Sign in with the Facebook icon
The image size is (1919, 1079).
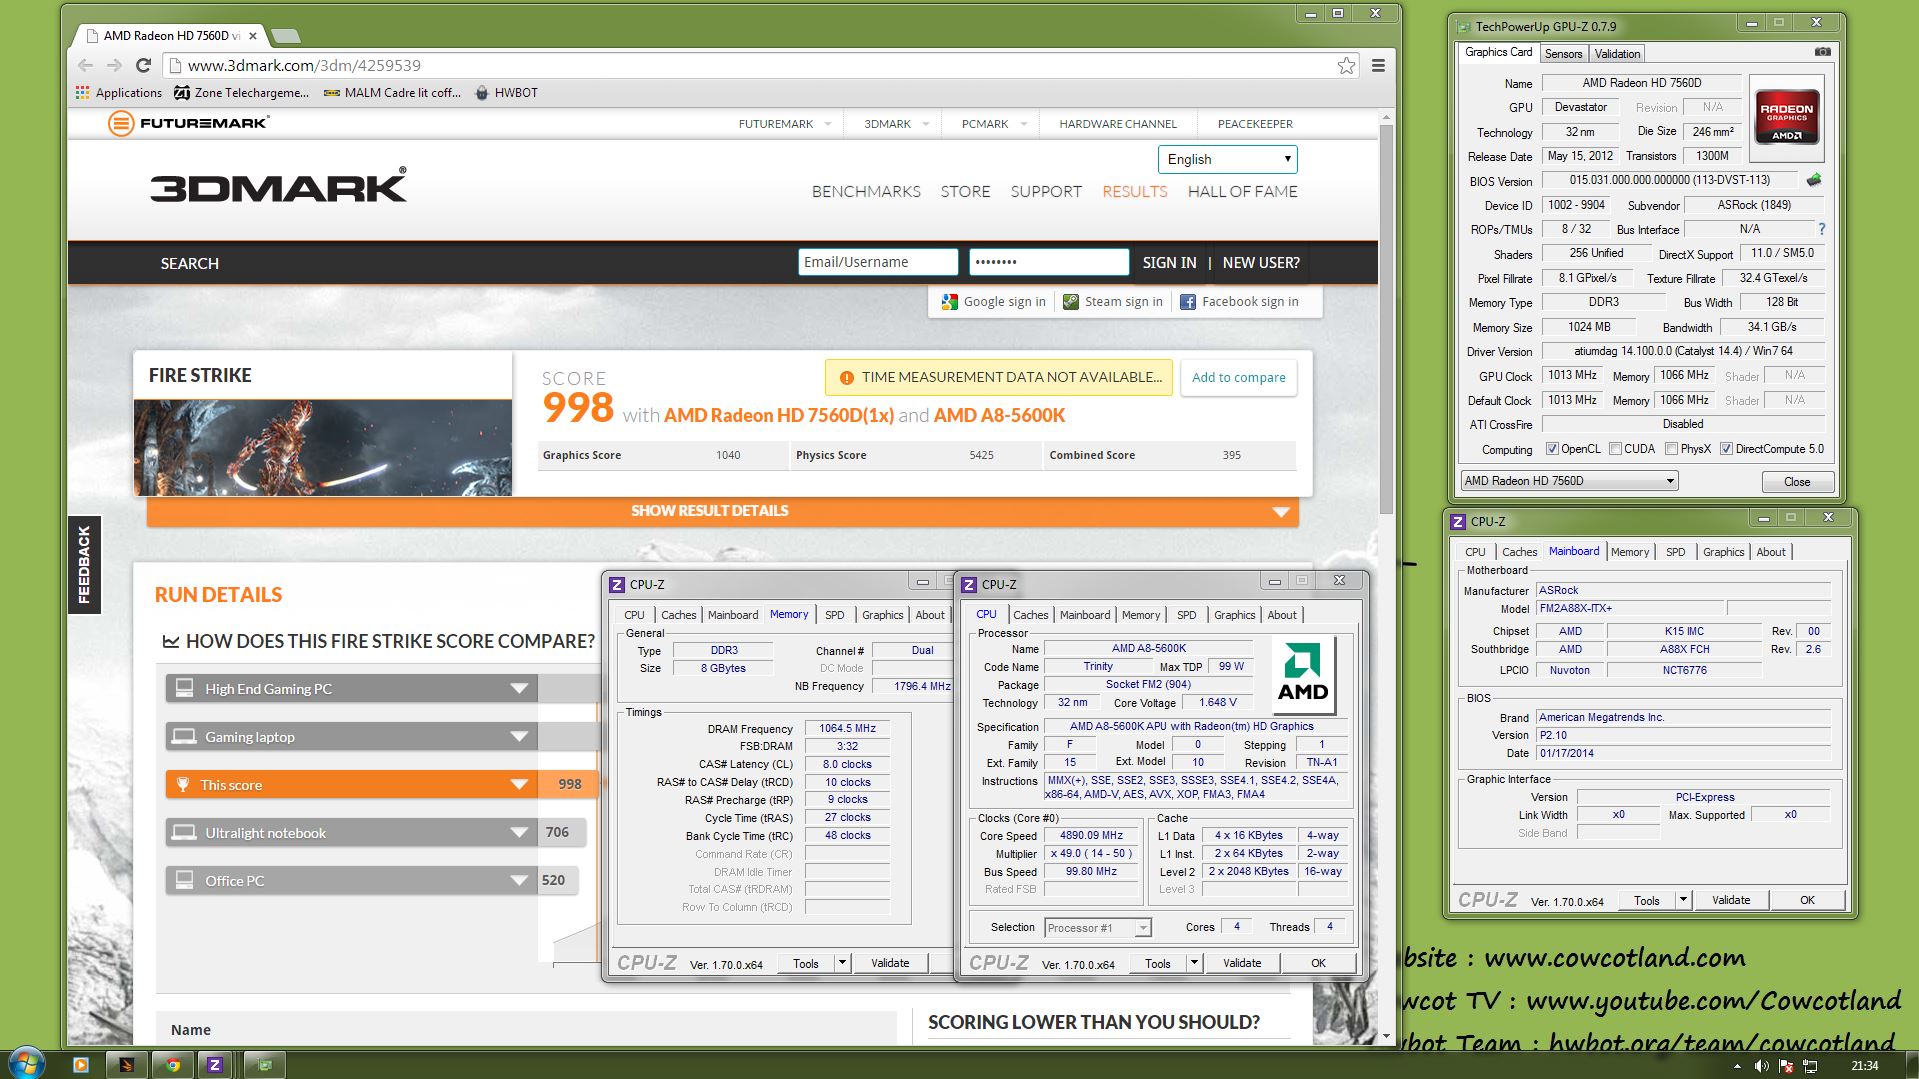pos(1188,301)
